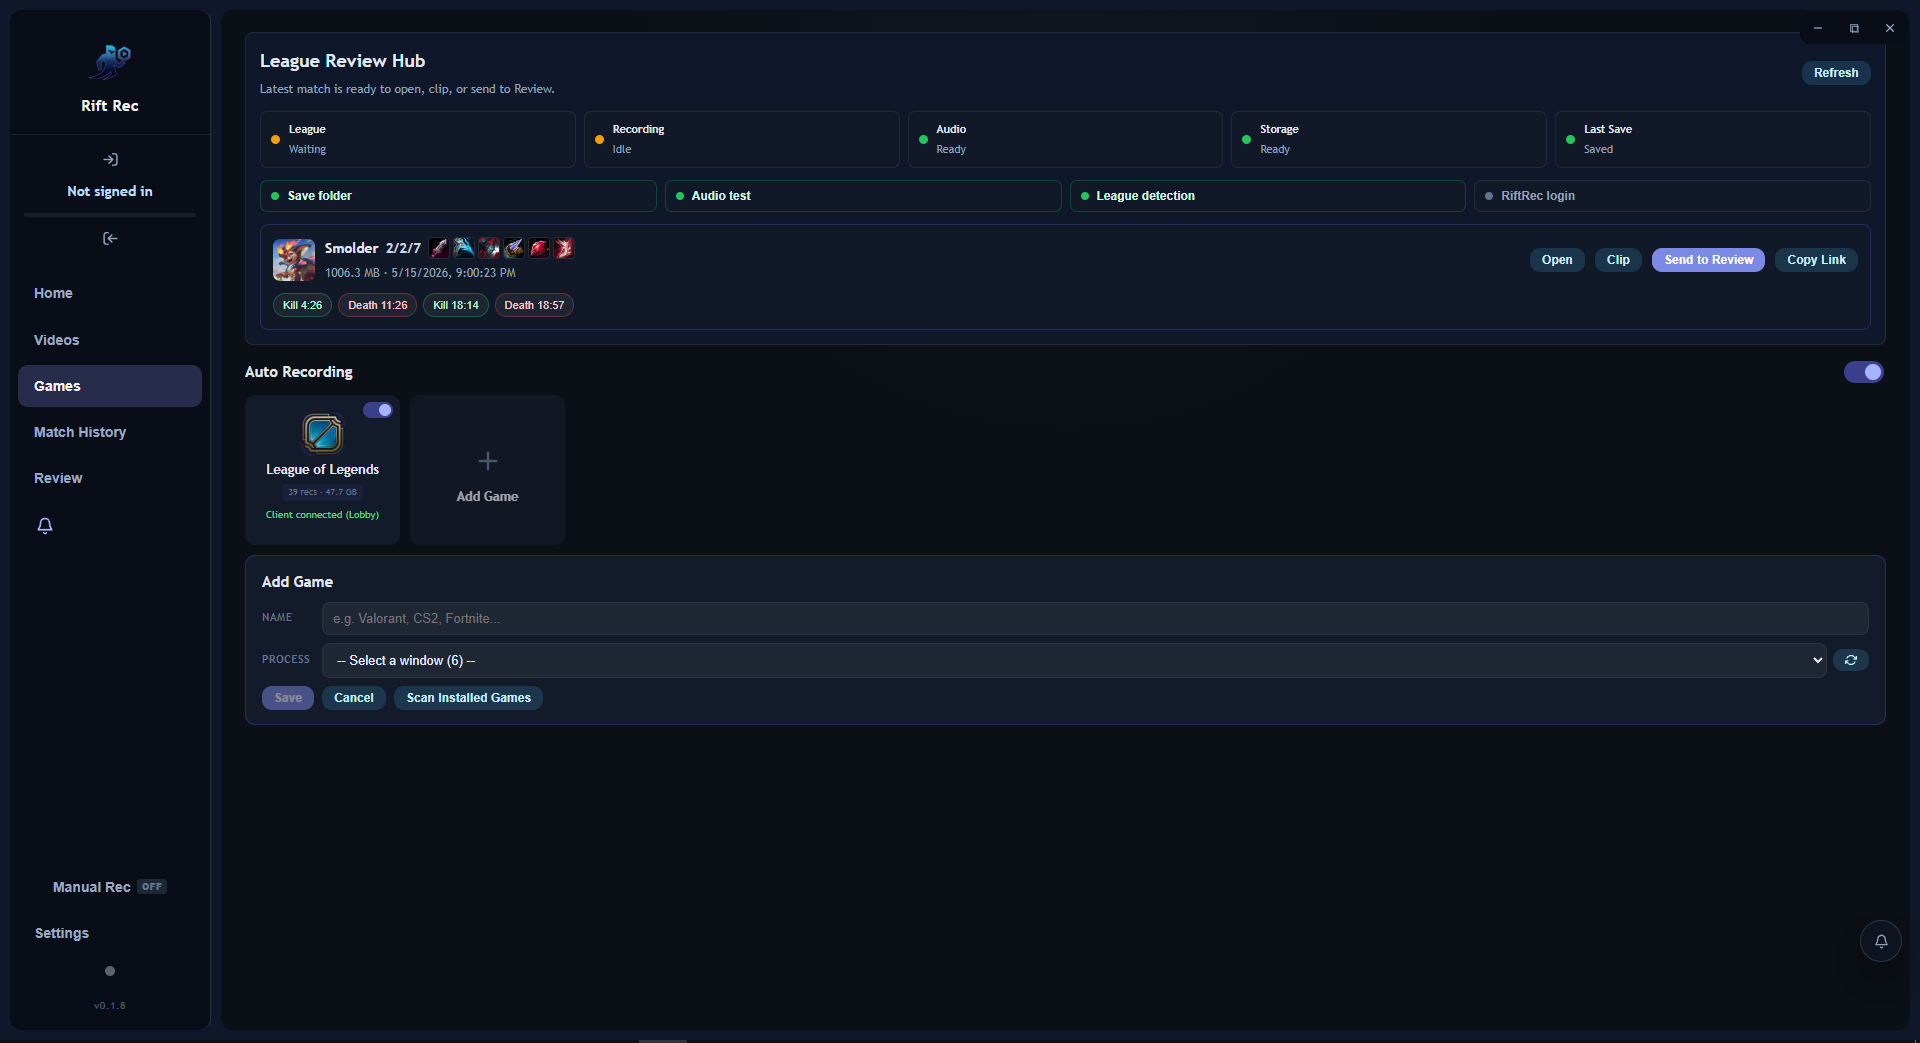Viewport: 1920px width, 1043px height.
Task: Click the 39 recs 47.7 GB badge
Action: click(322, 492)
